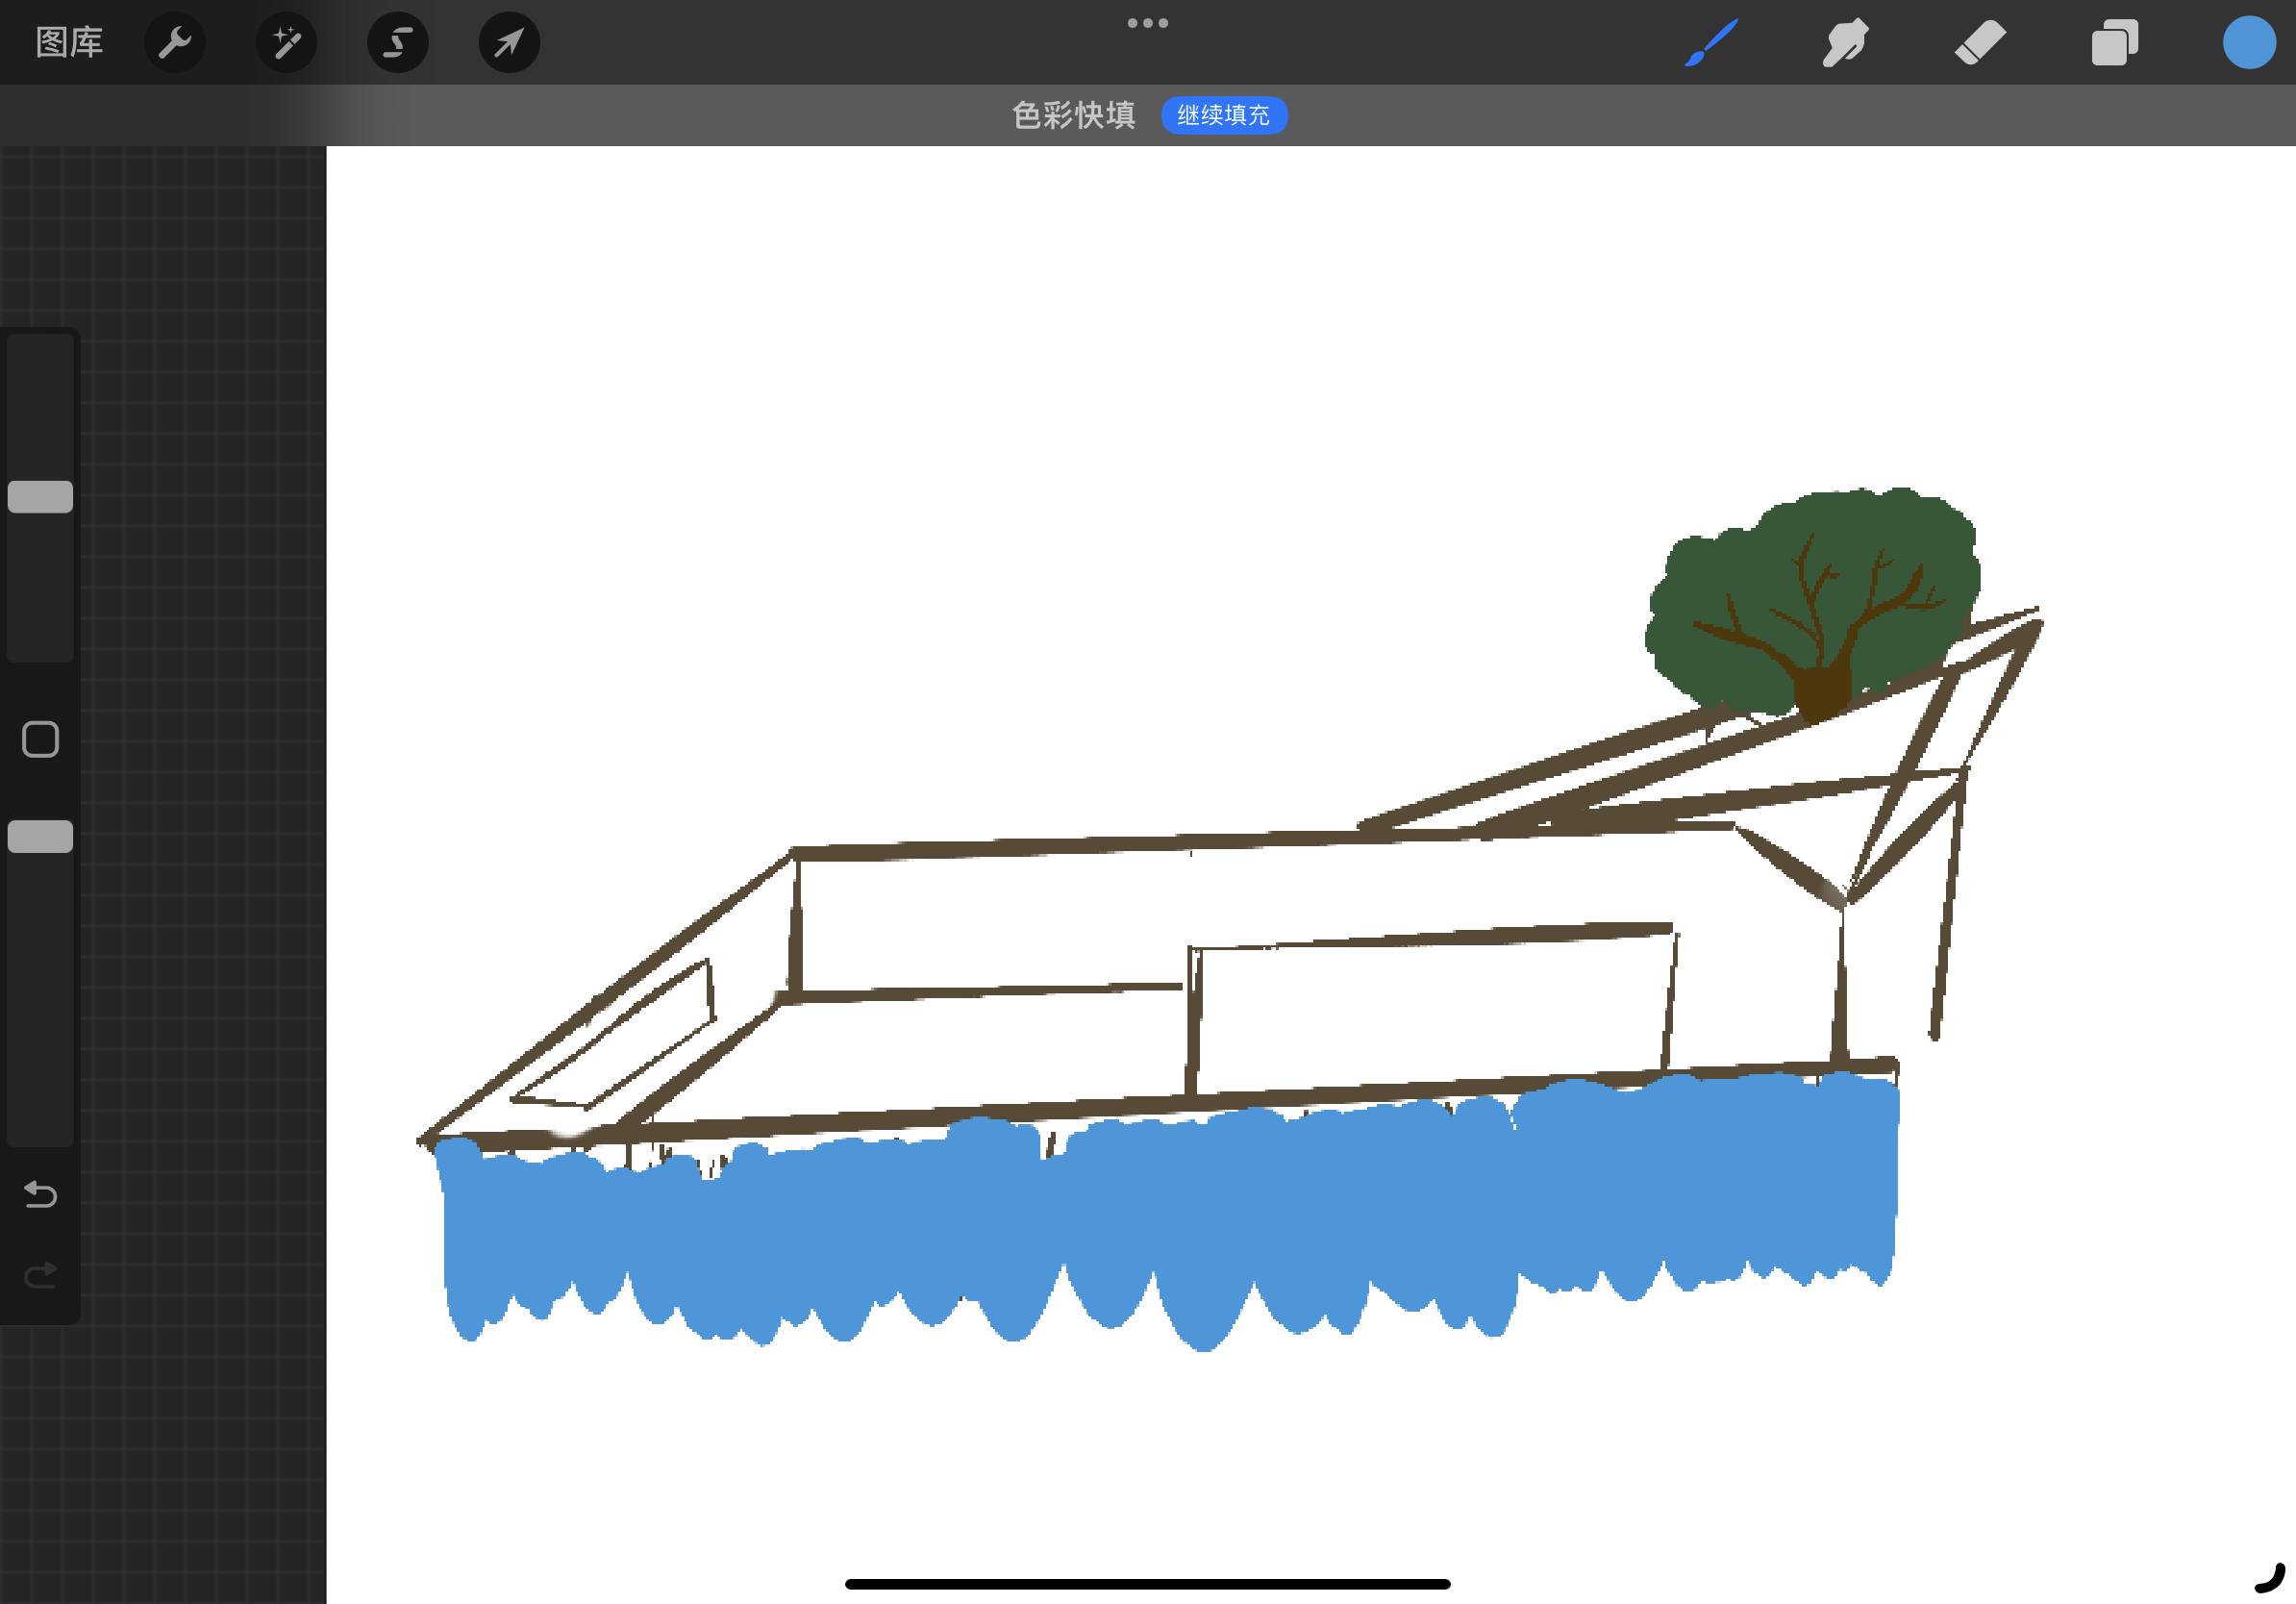
Task: Select the Eraser tool
Action: coord(1980,43)
